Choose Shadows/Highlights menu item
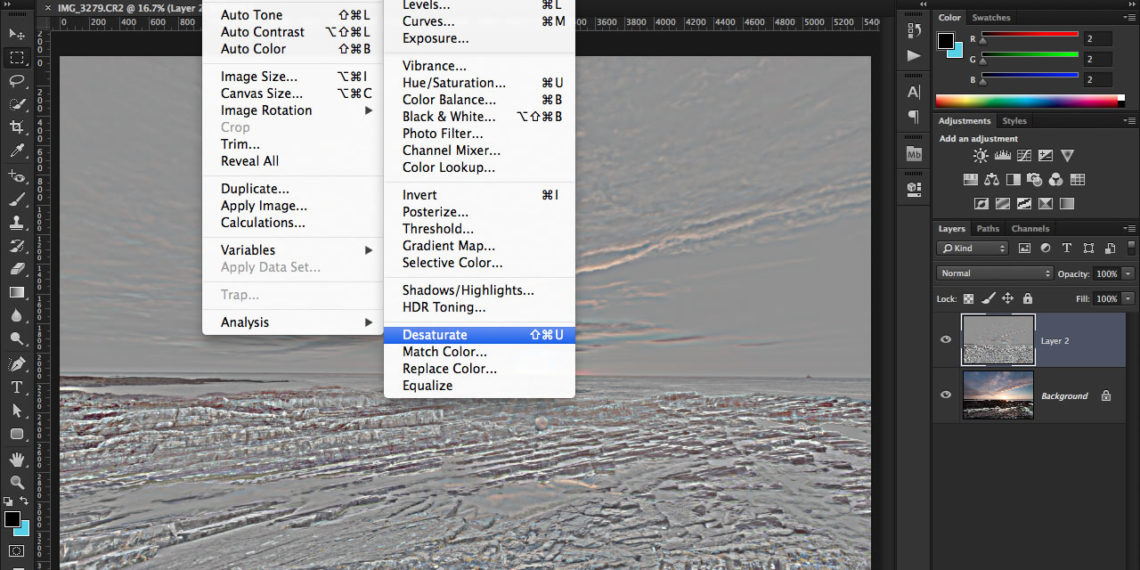 click(479, 290)
